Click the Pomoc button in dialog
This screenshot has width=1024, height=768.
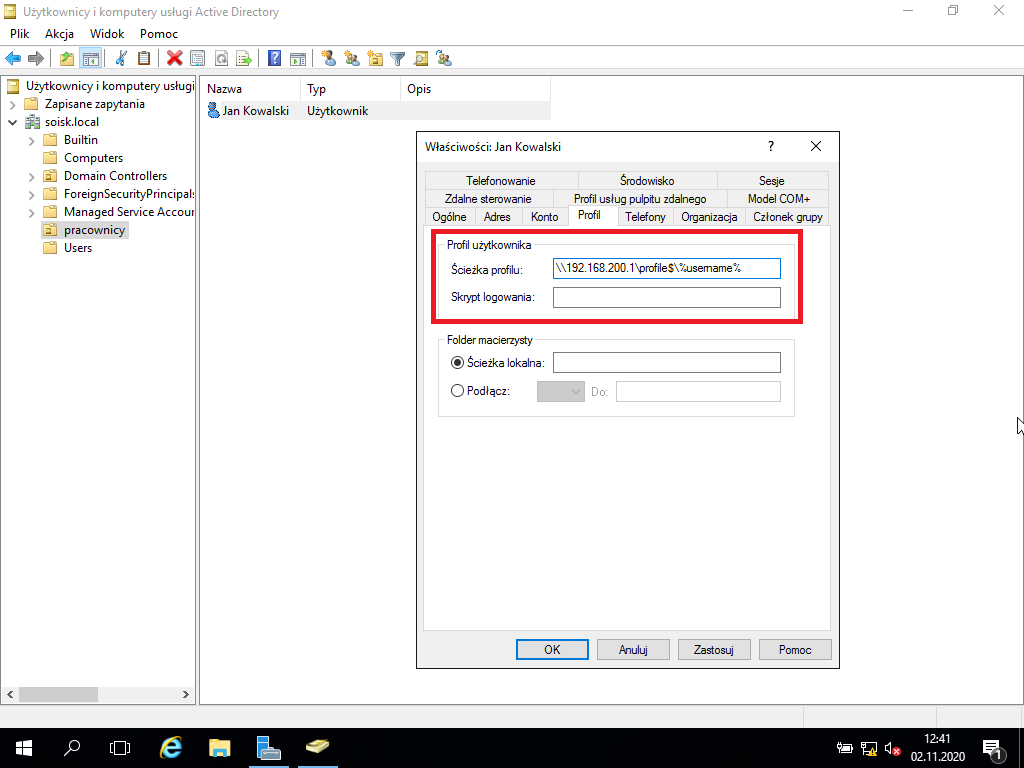(795, 650)
